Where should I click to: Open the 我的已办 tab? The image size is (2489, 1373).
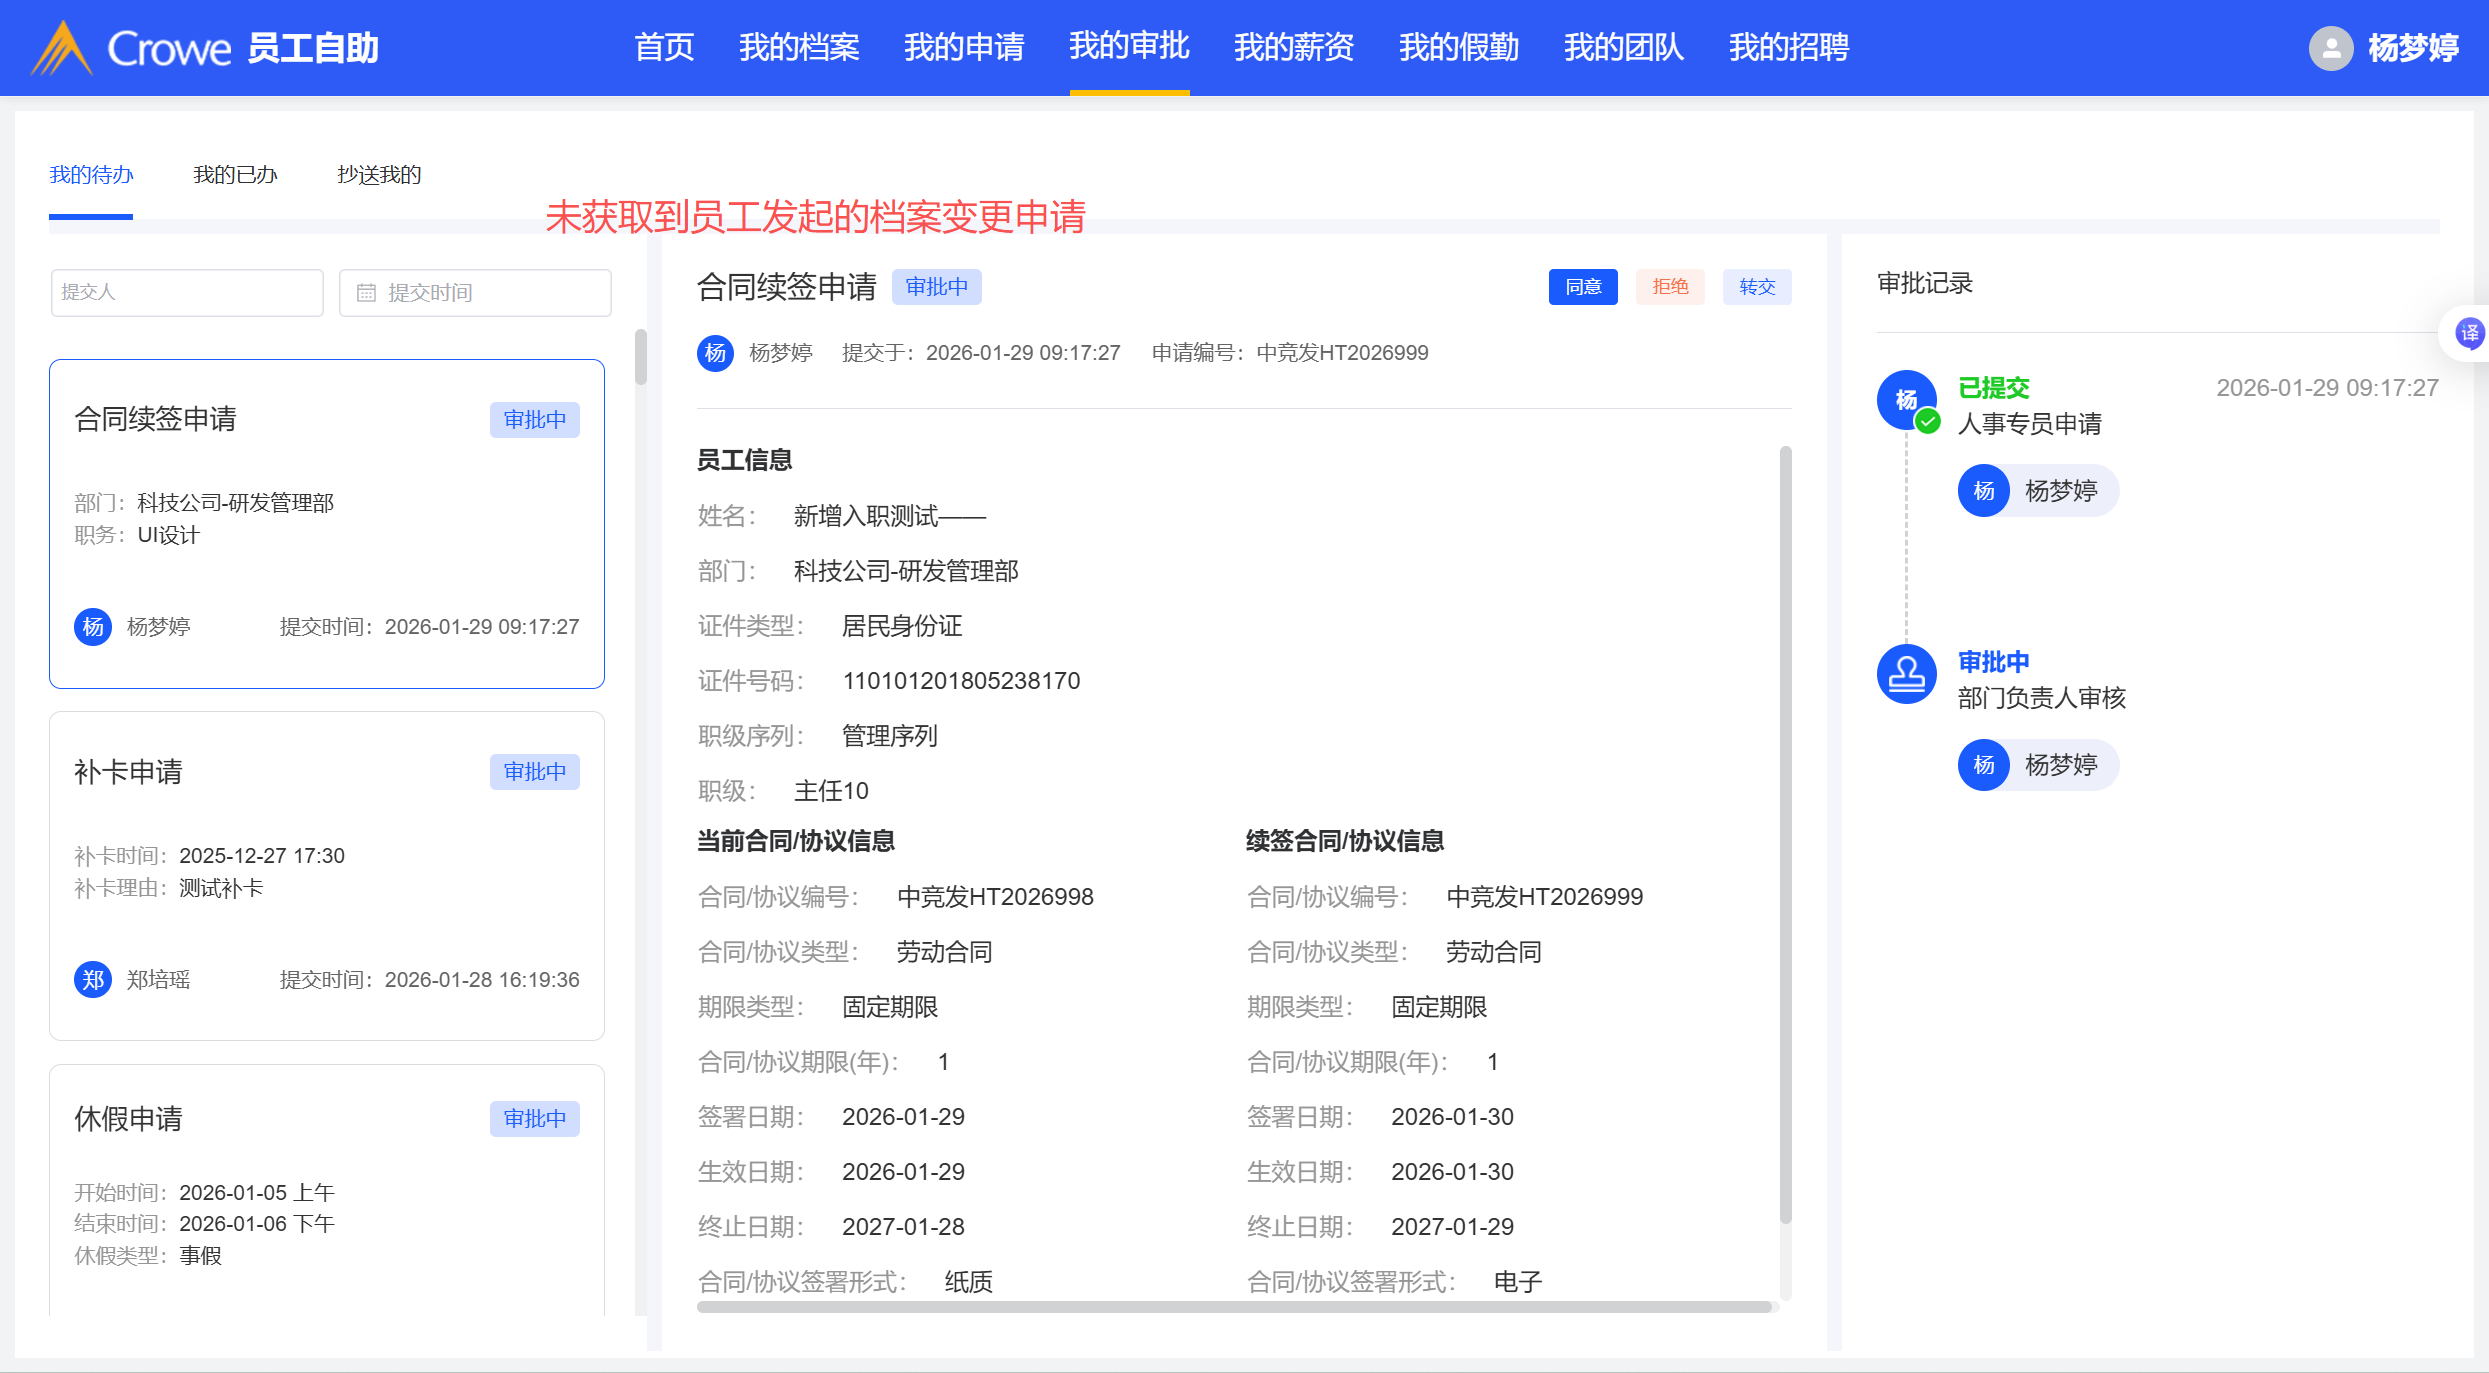click(x=235, y=175)
